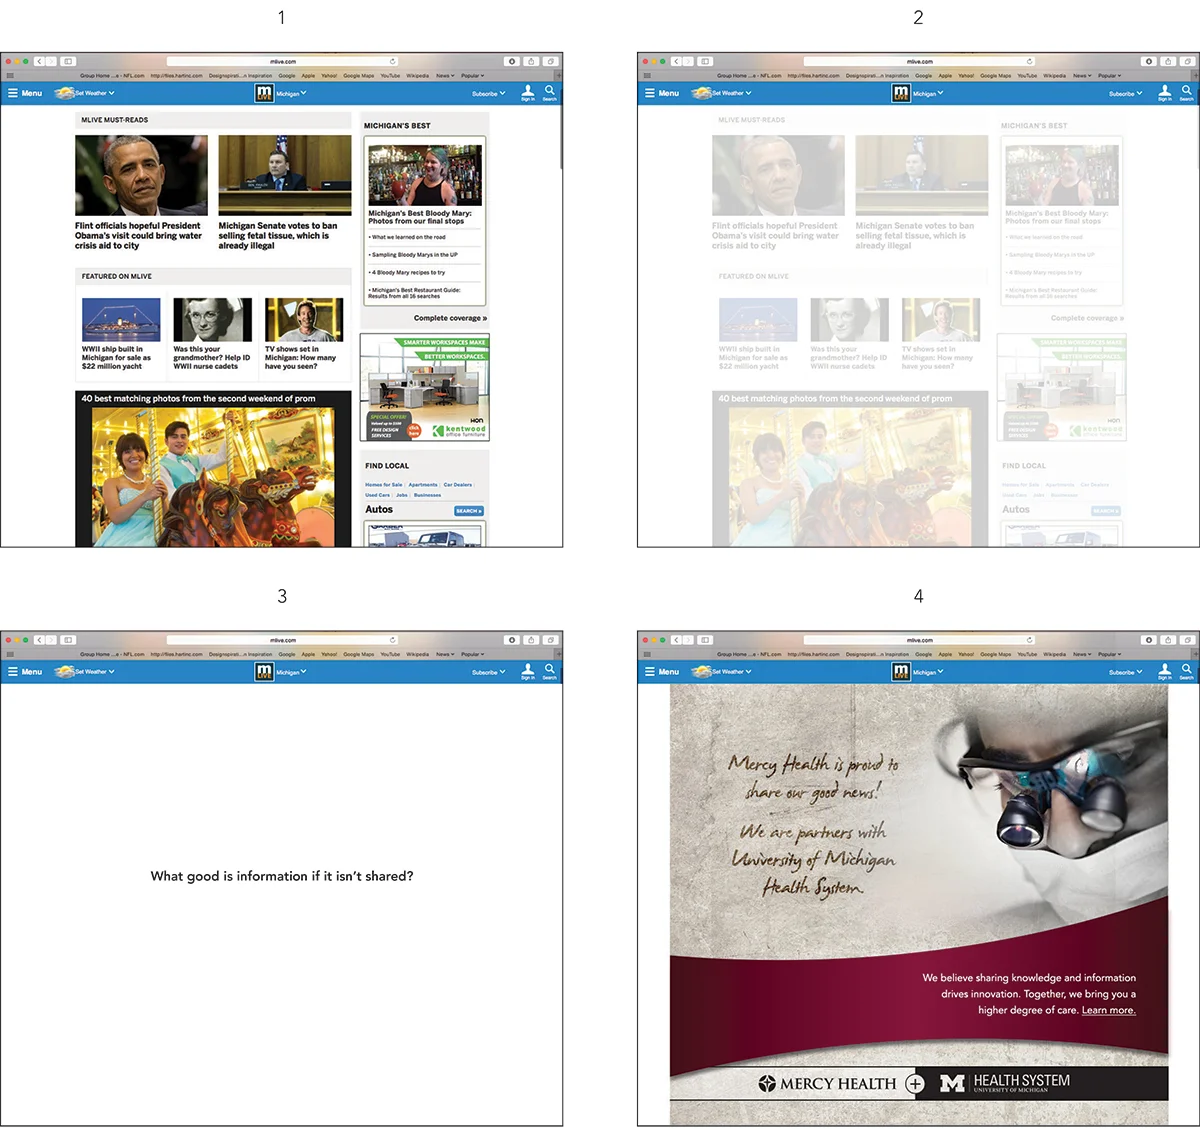The width and height of the screenshot is (1200, 1129).
Task: Open the WWII ship yacht thumbnail in screenshot 1
Action: coord(121,320)
